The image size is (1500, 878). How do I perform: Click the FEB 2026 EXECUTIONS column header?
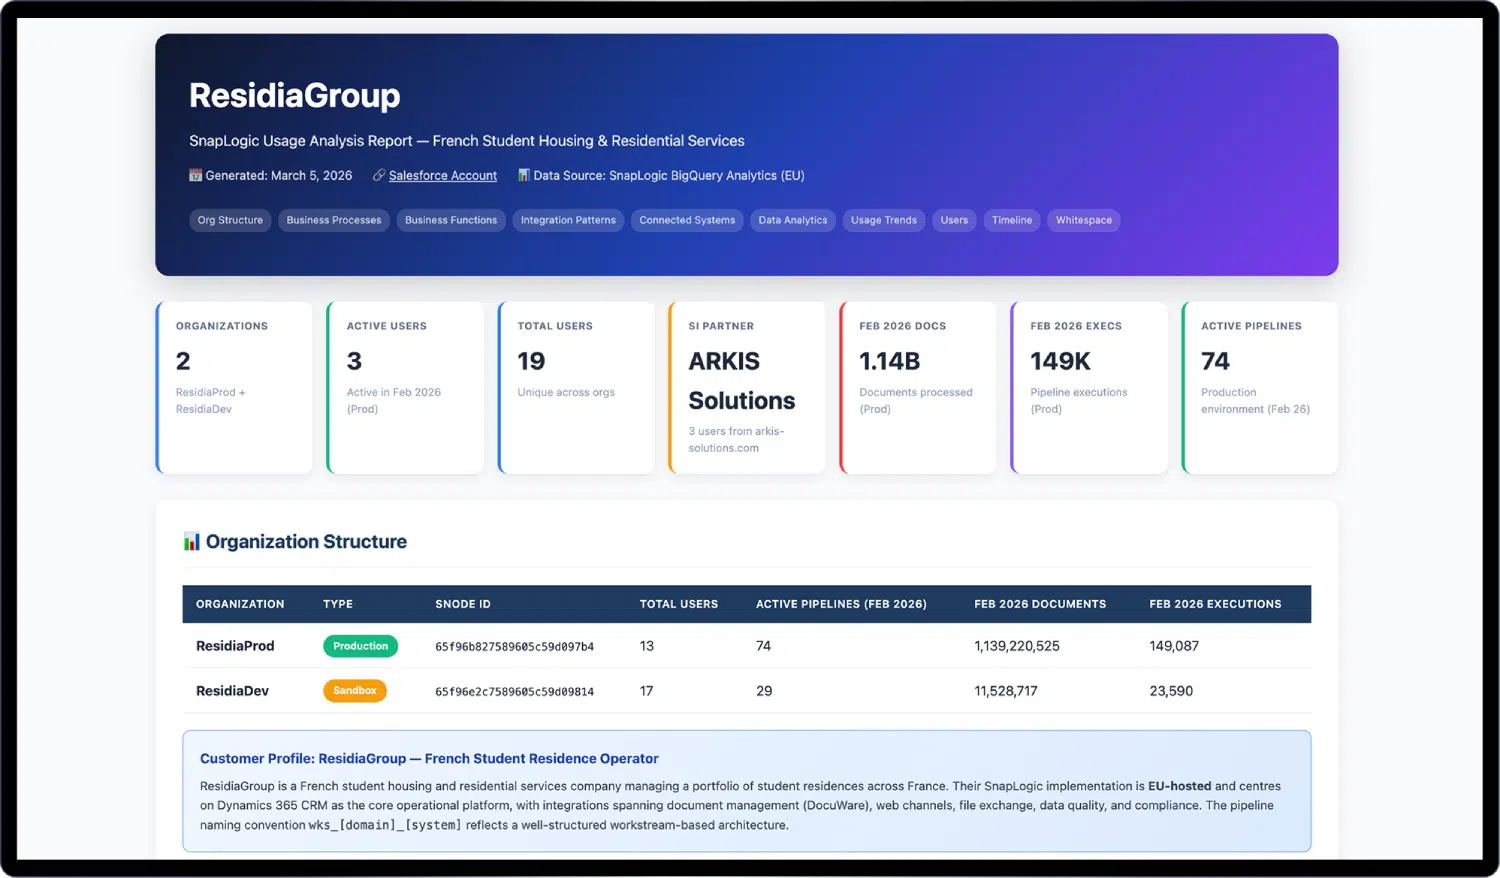tap(1215, 604)
